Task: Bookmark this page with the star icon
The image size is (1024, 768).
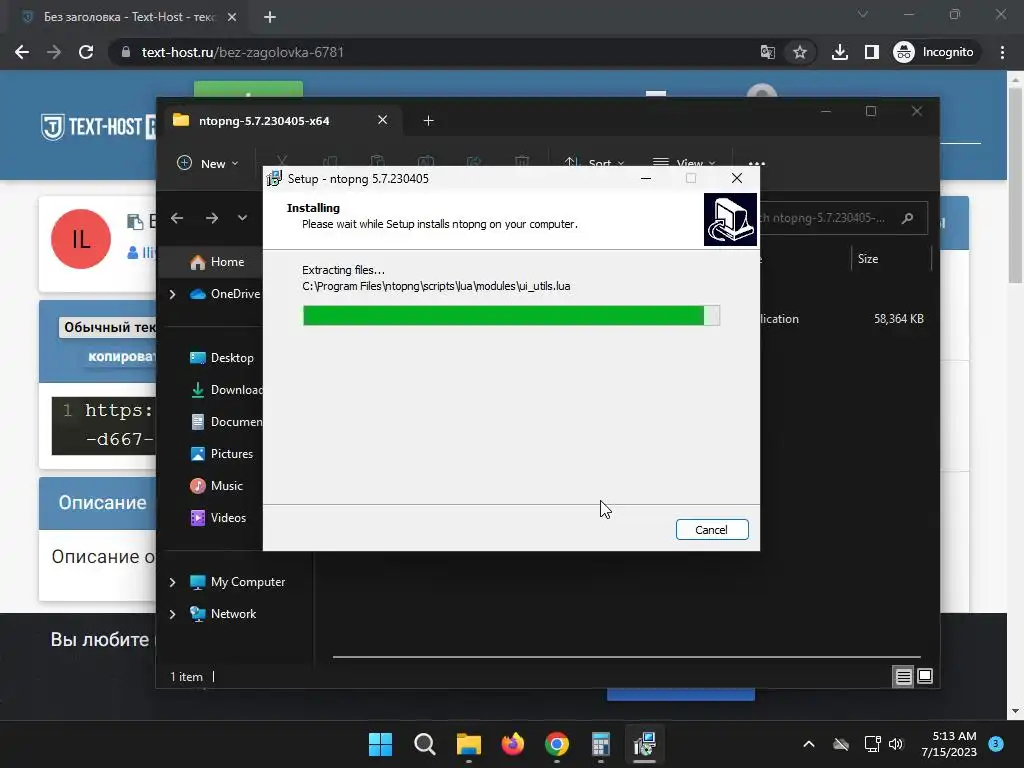Action: tap(799, 52)
